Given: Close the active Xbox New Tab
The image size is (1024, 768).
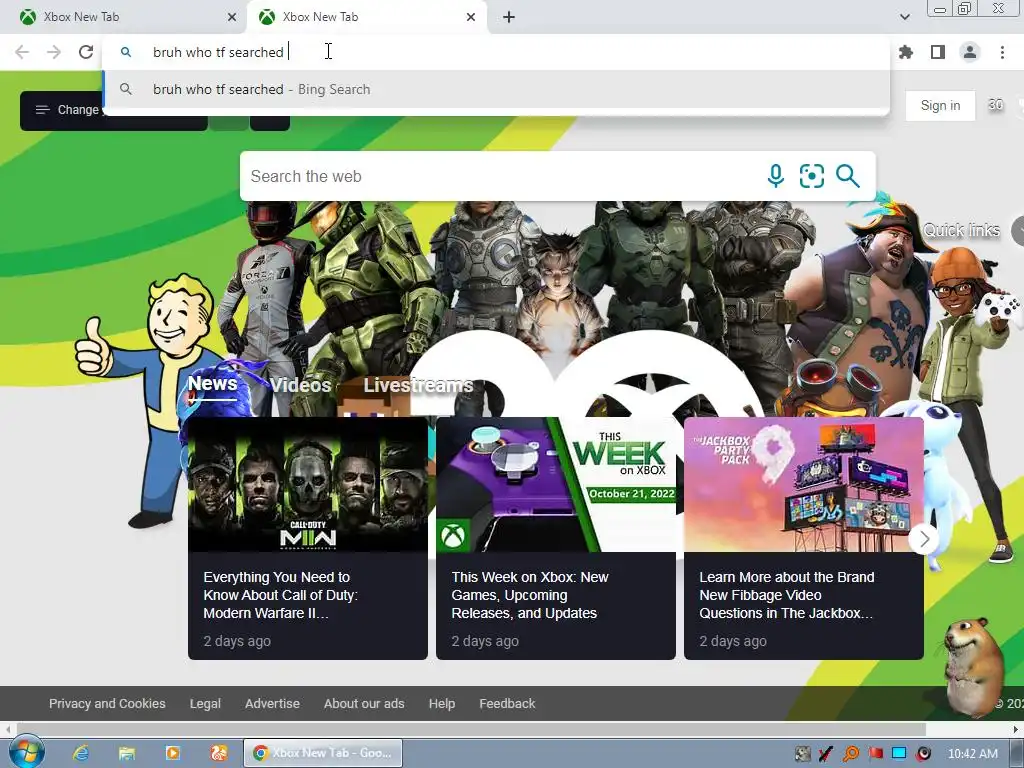Looking at the screenshot, I should pyautogui.click(x=471, y=17).
